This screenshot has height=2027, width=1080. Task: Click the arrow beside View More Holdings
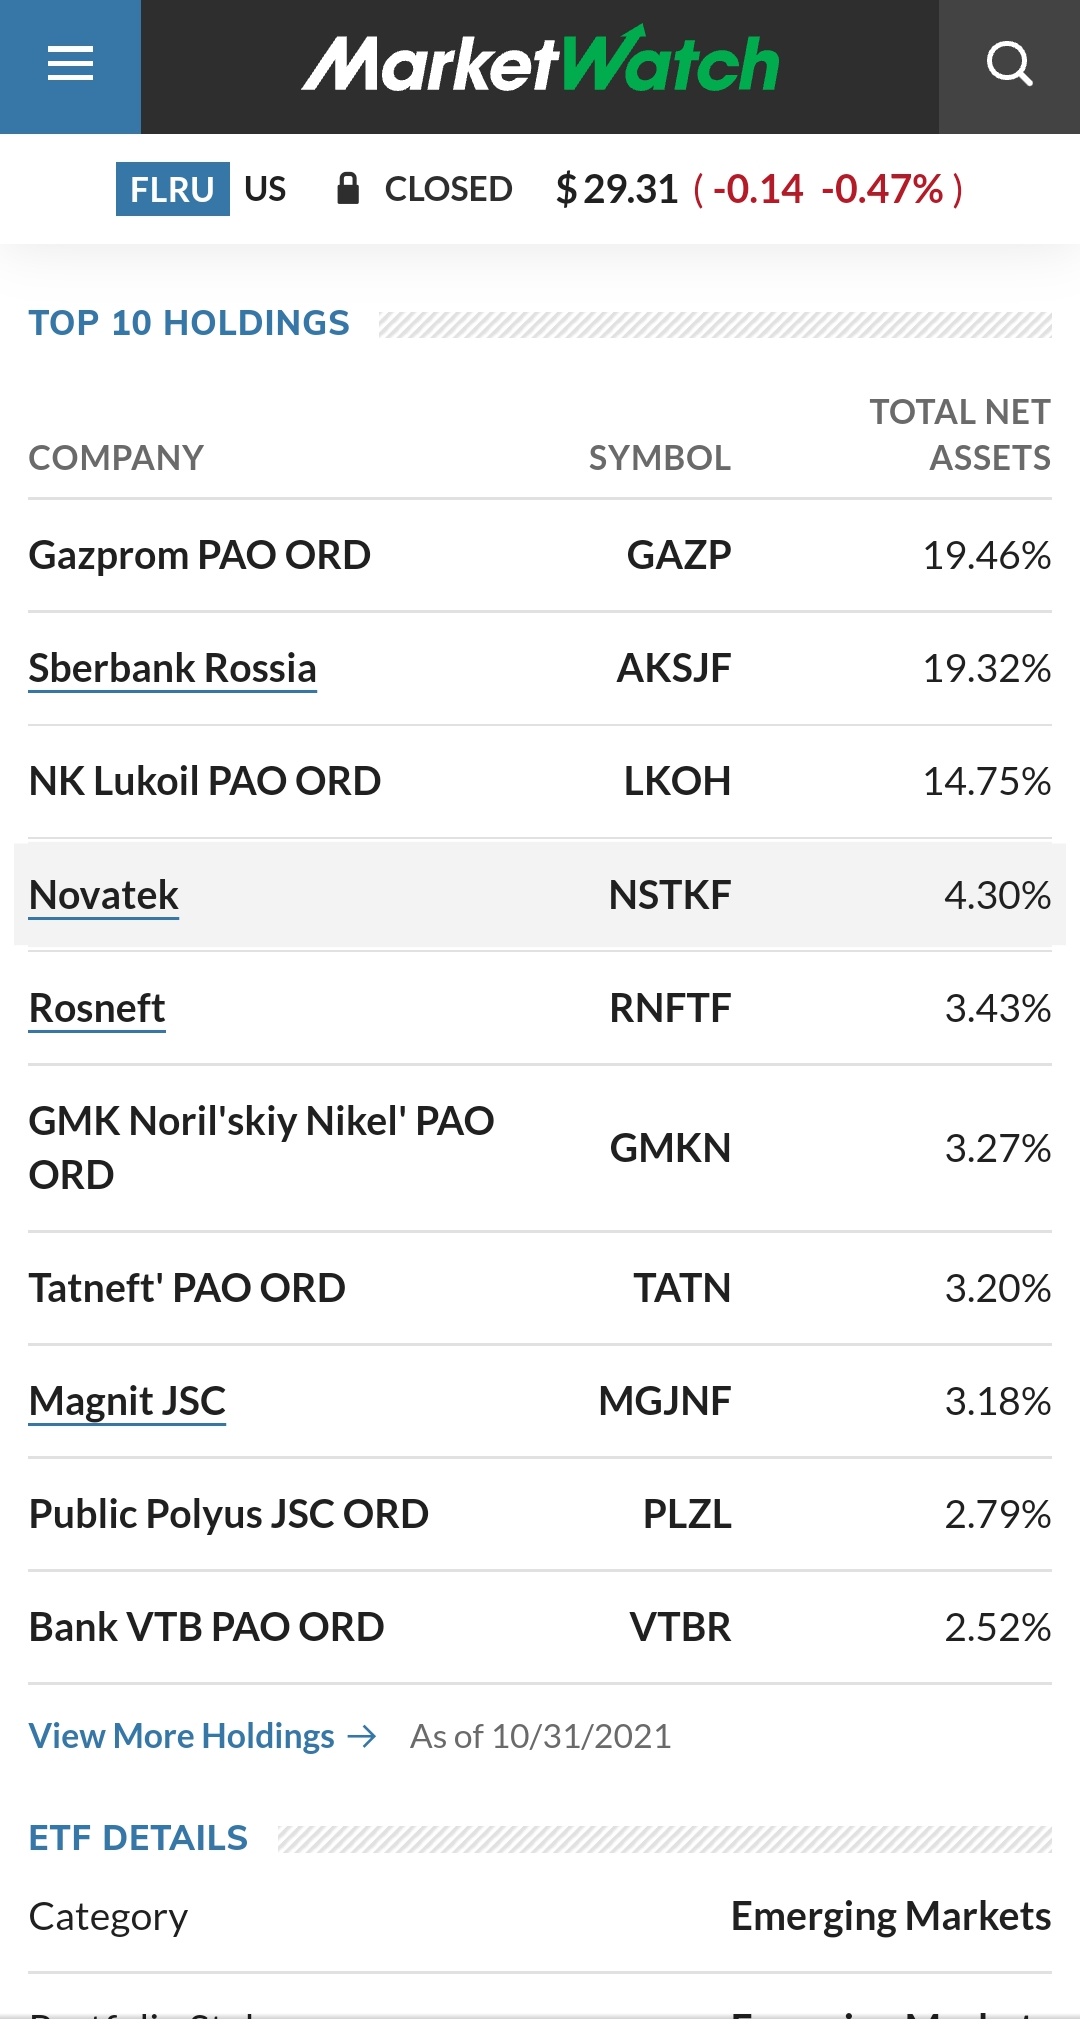pyautogui.click(x=362, y=1737)
